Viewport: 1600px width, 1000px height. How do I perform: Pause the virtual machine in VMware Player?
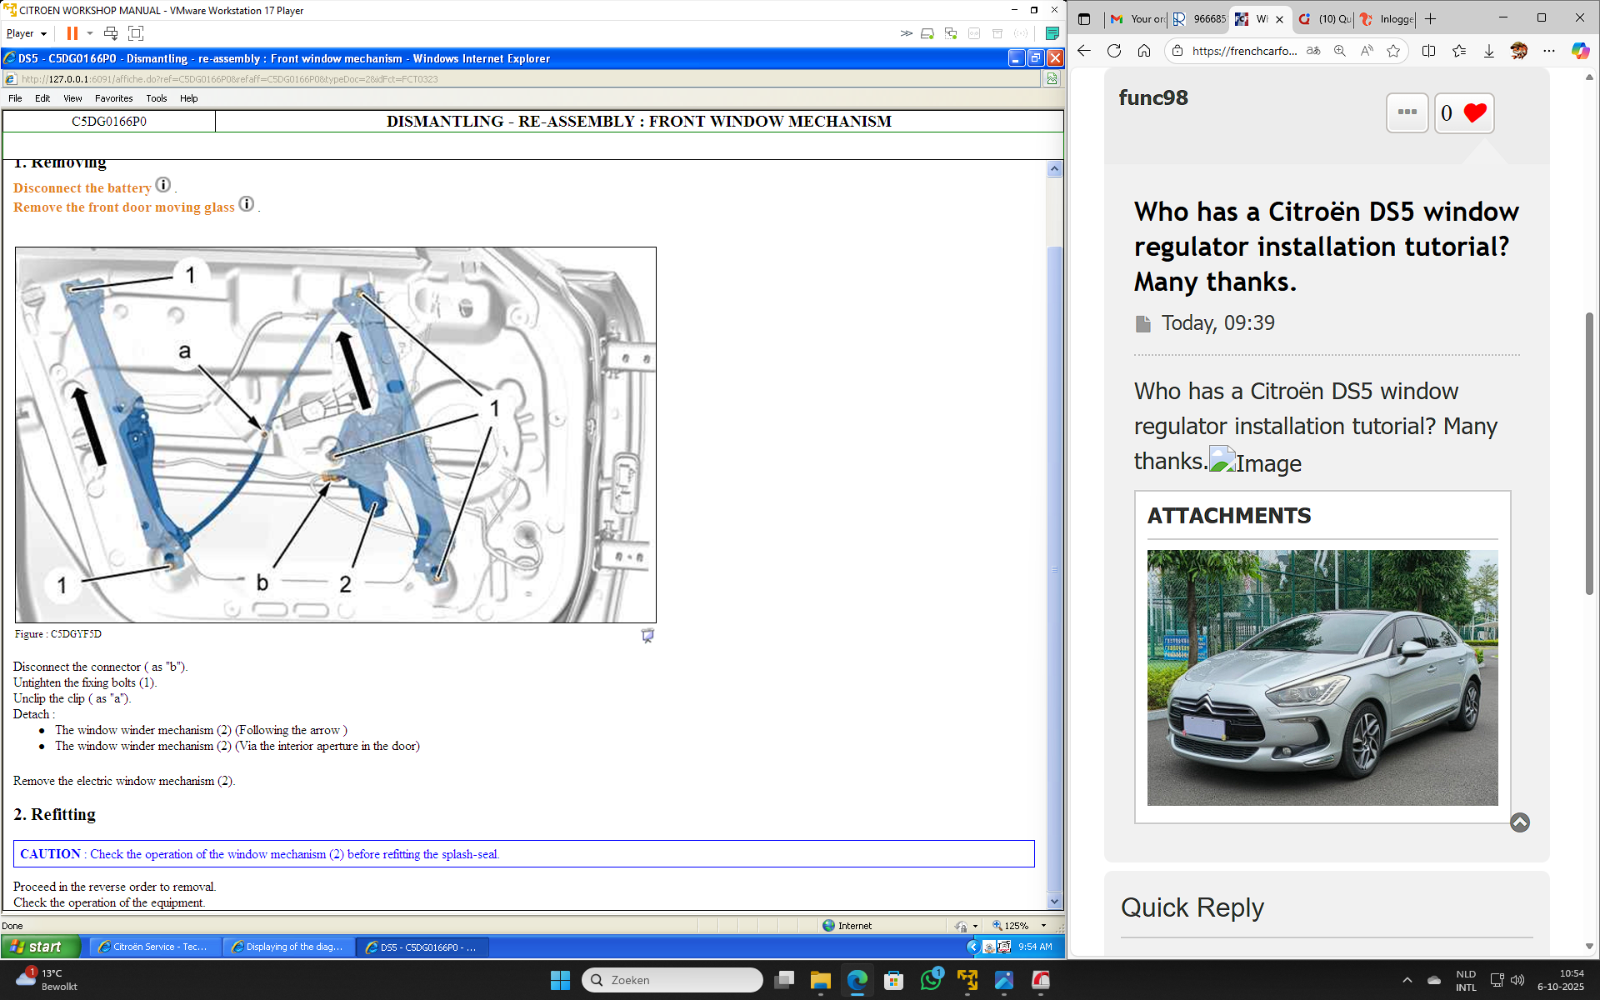(x=72, y=33)
